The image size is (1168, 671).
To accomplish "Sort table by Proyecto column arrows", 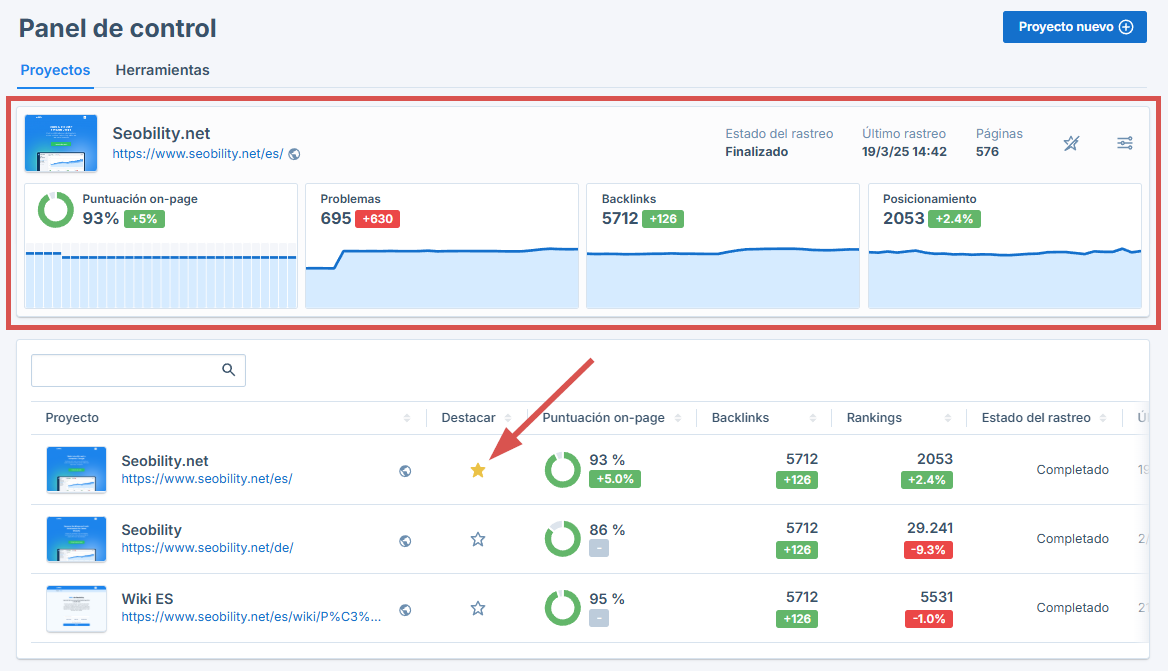I will pos(407,418).
